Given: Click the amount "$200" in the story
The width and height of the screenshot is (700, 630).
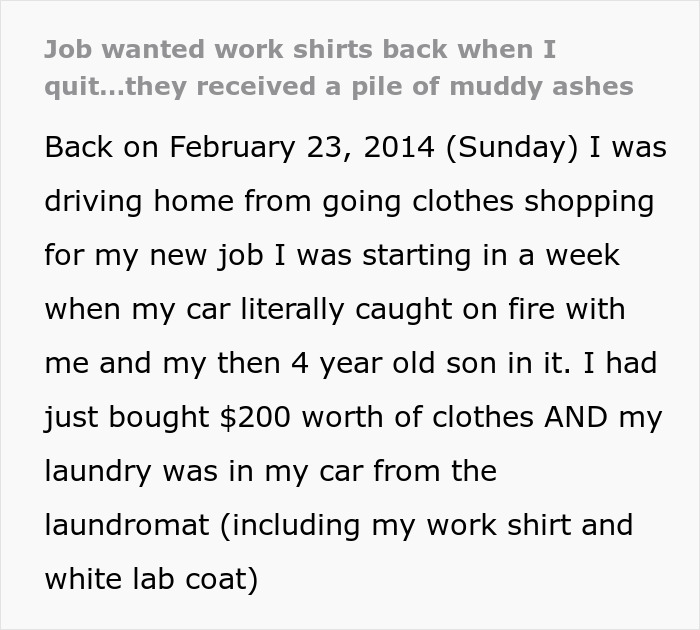Looking at the screenshot, I should (255, 417).
